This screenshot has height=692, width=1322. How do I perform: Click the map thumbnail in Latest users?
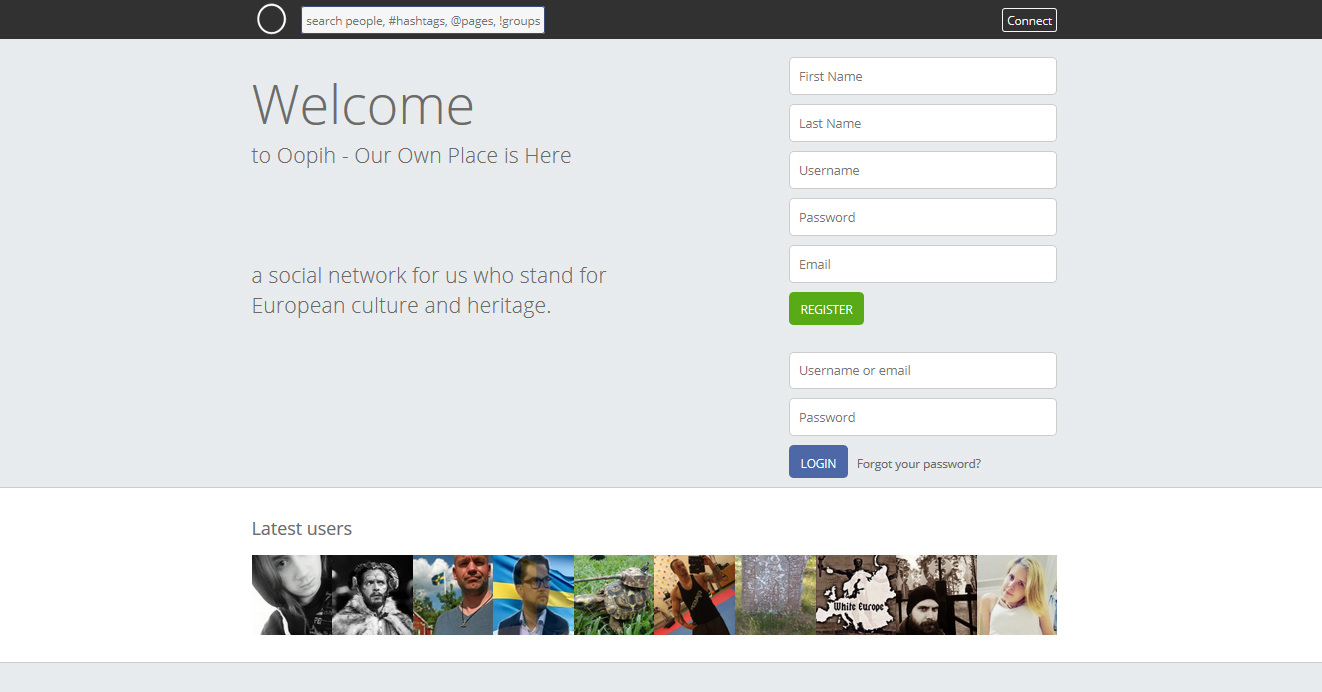point(856,595)
